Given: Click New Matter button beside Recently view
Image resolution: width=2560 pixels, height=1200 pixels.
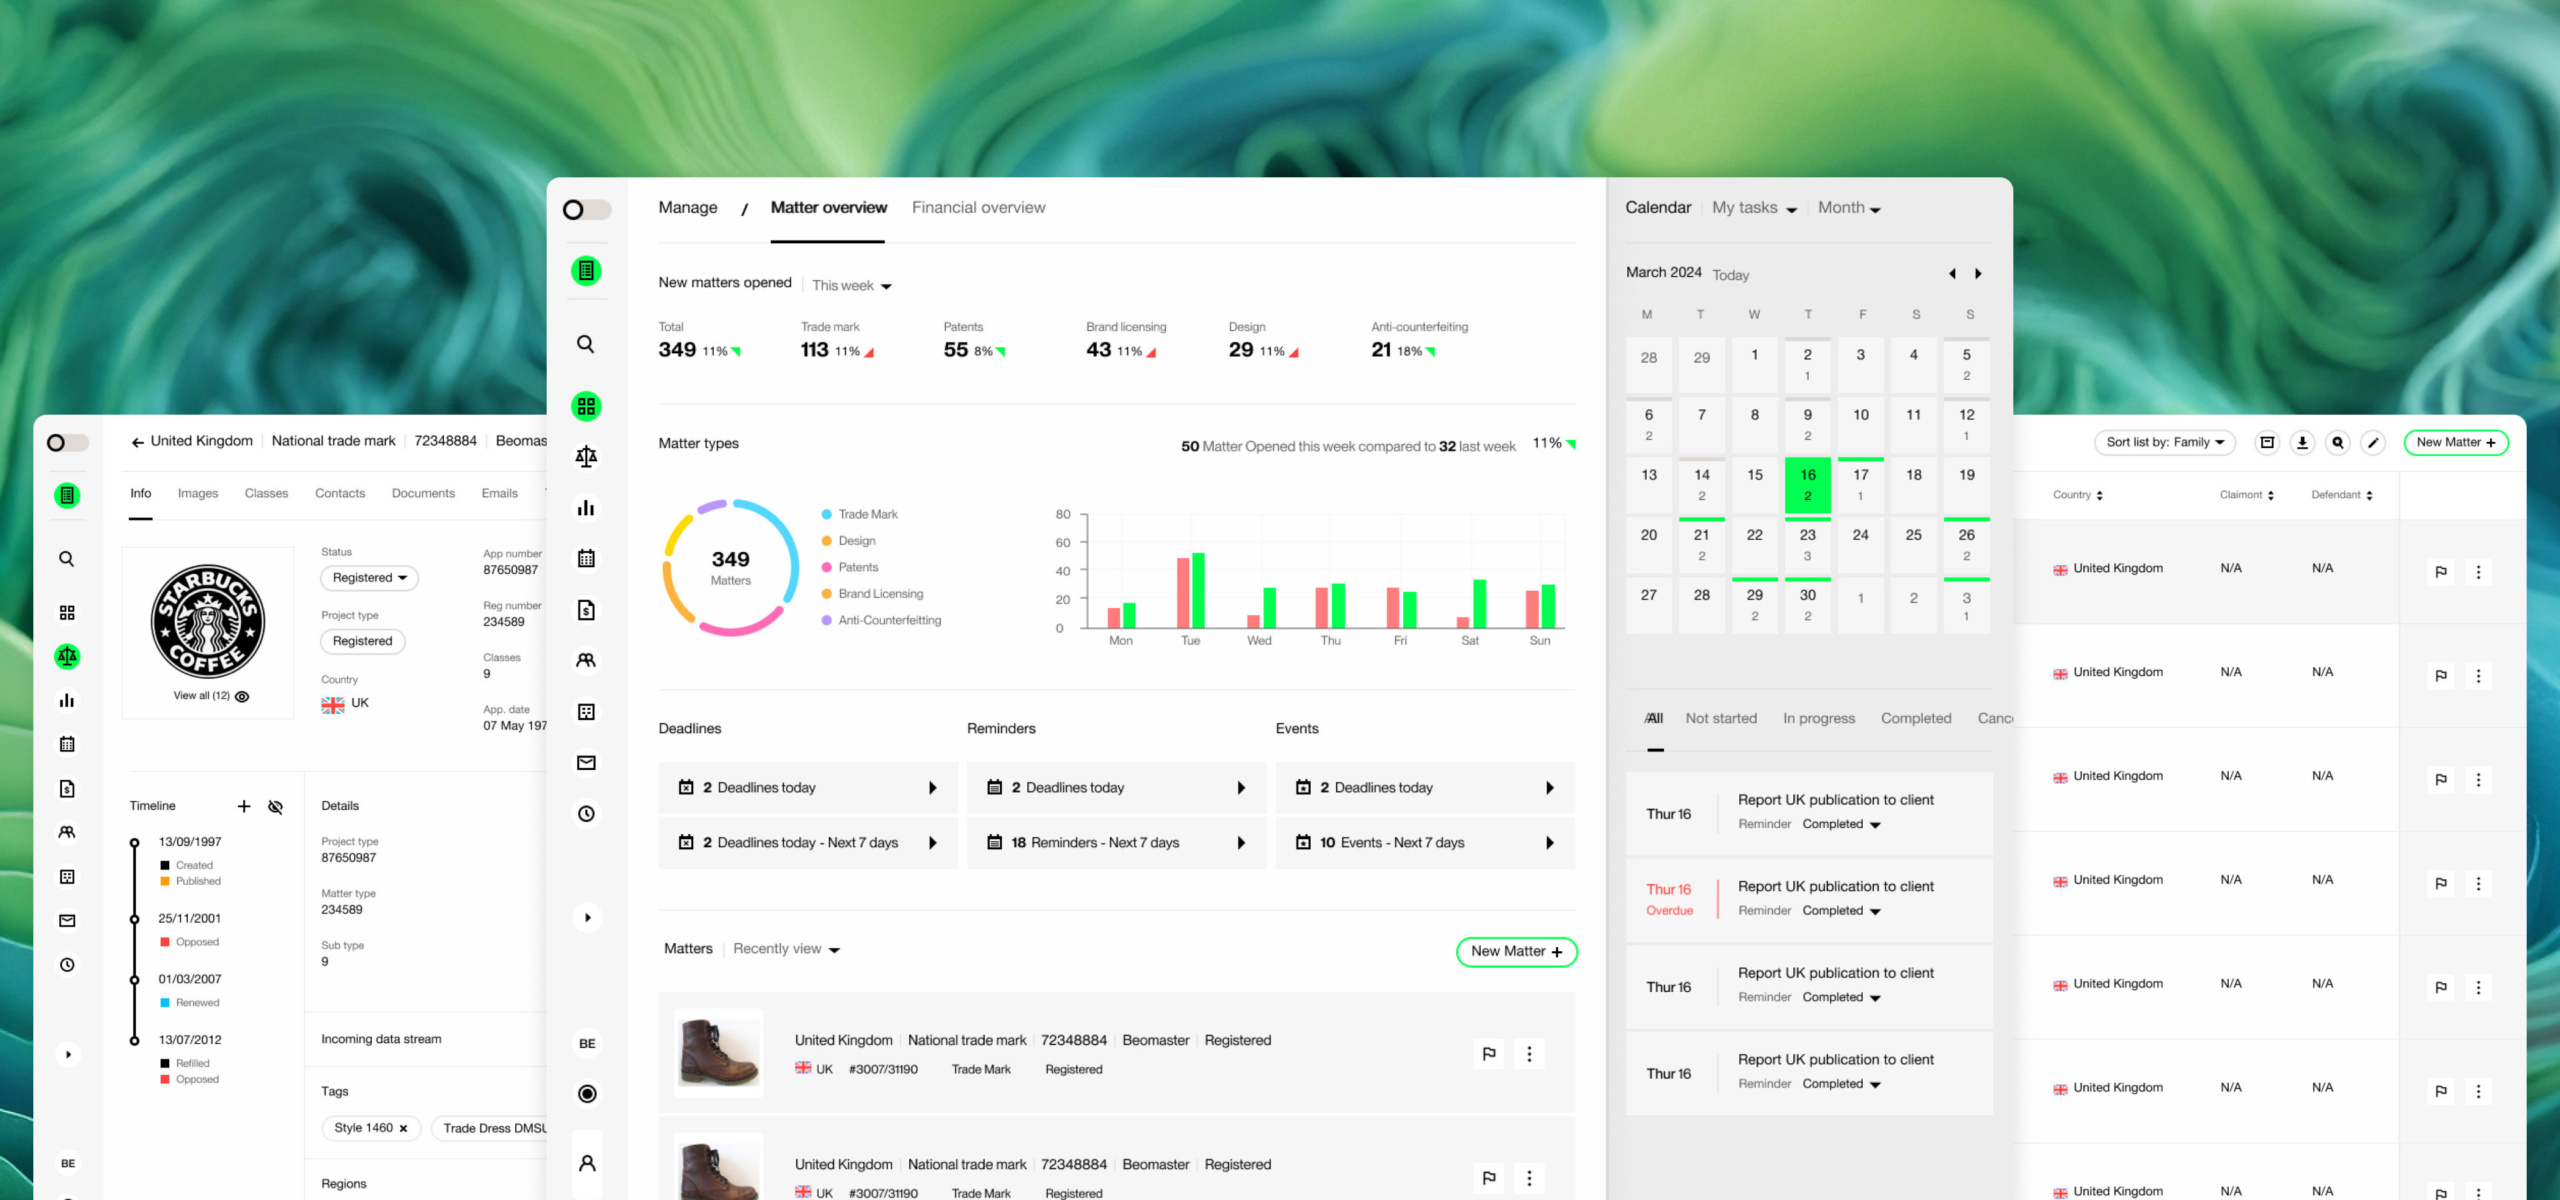Looking at the screenshot, I should point(1516,952).
